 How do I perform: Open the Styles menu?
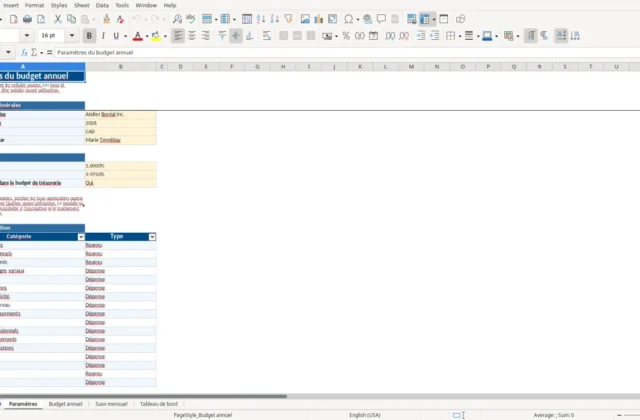pyautogui.click(x=59, y=5)
